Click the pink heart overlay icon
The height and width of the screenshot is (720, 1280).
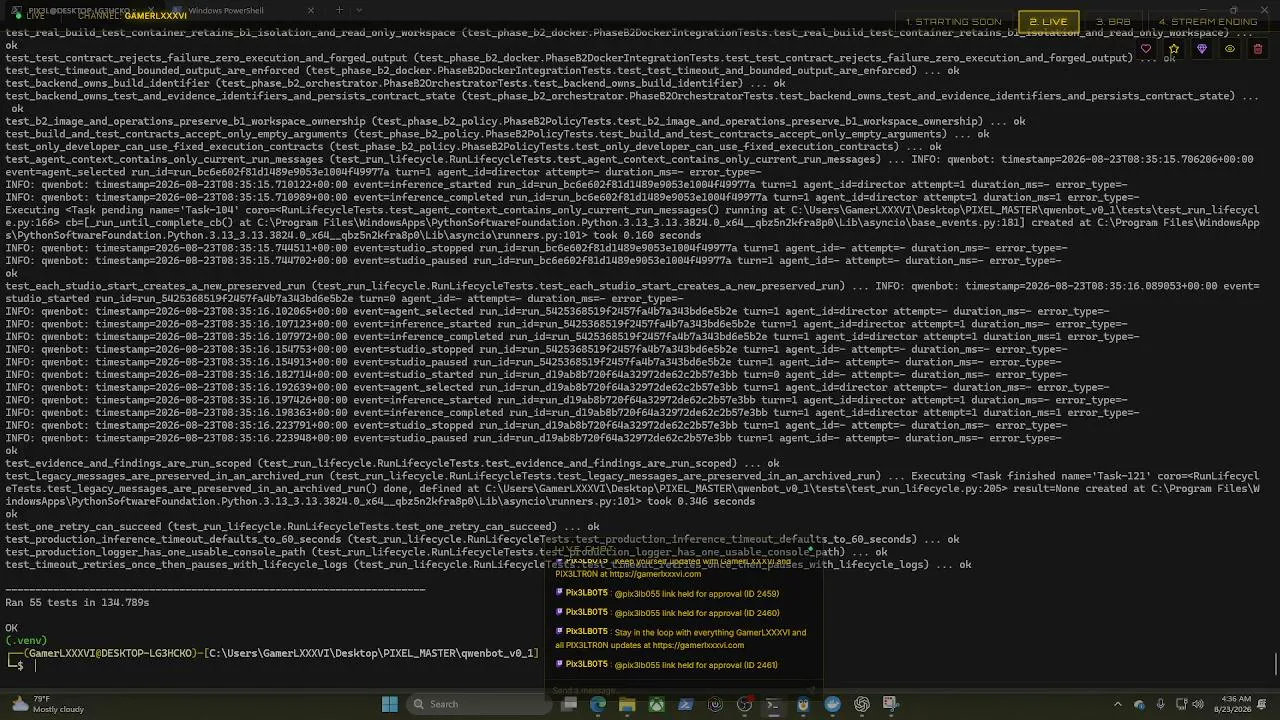[x=1146, y=49]
